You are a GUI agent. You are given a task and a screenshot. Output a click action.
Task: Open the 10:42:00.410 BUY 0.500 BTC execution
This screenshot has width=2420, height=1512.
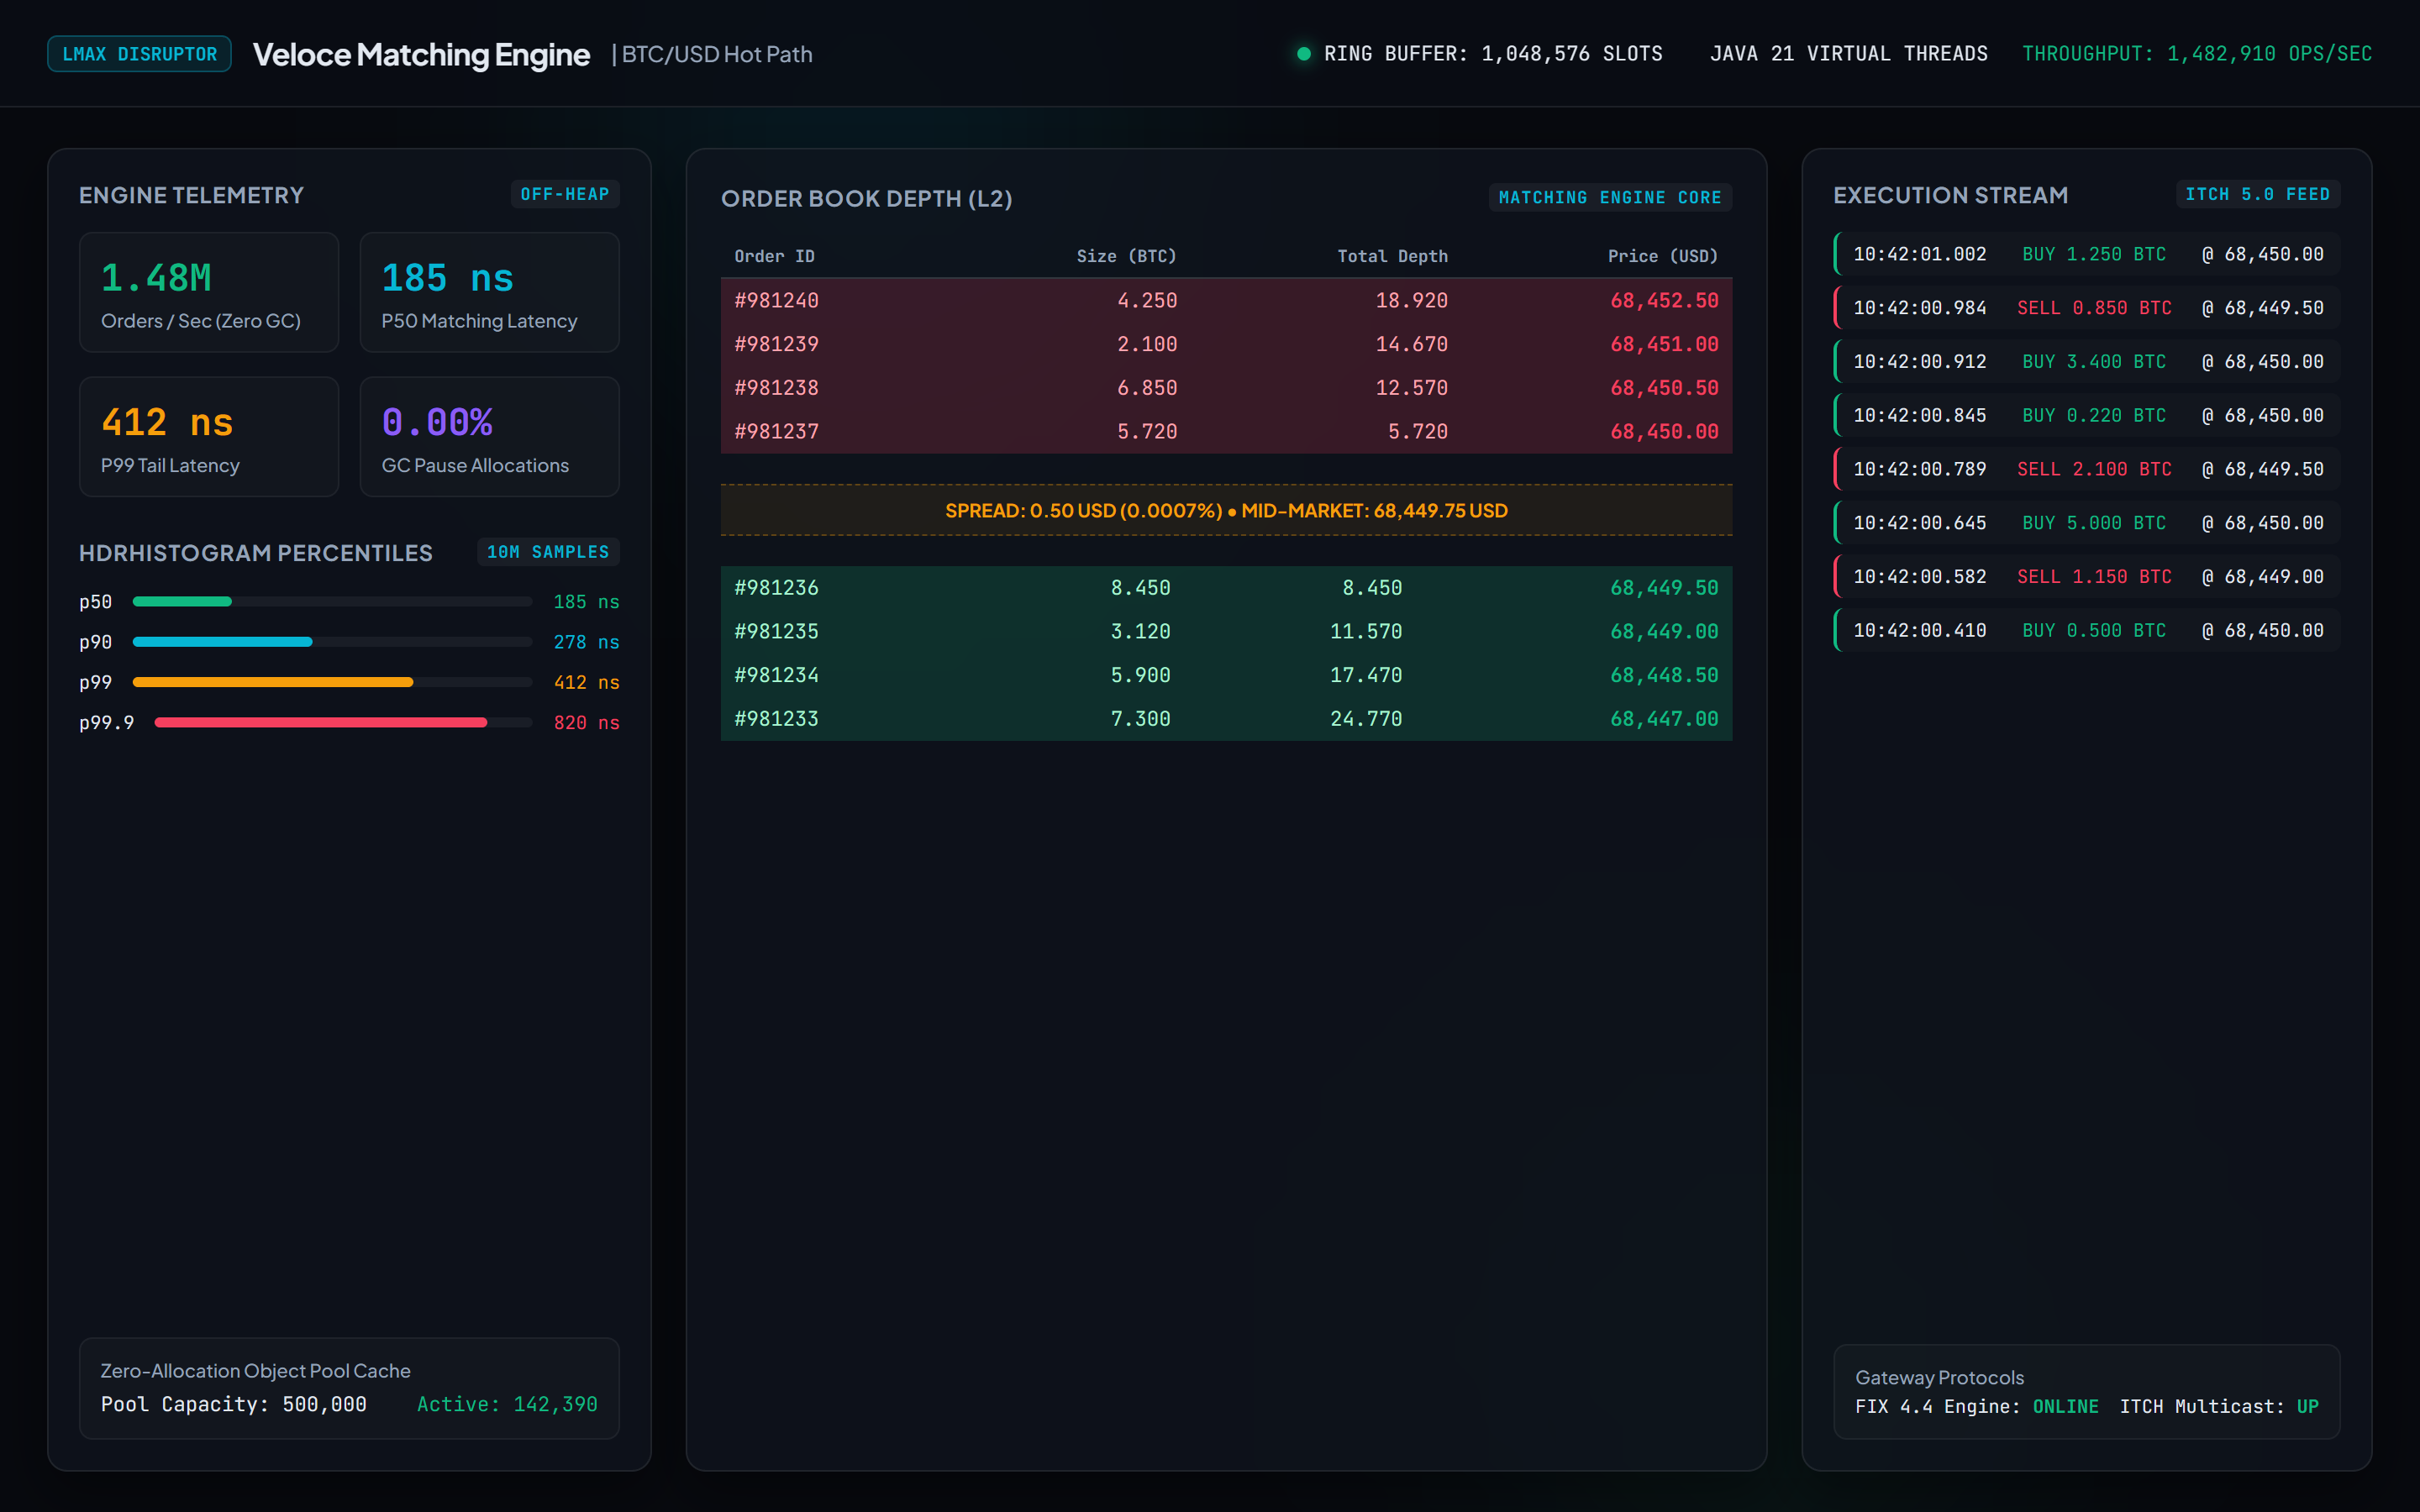click(x=2087, y=631)
